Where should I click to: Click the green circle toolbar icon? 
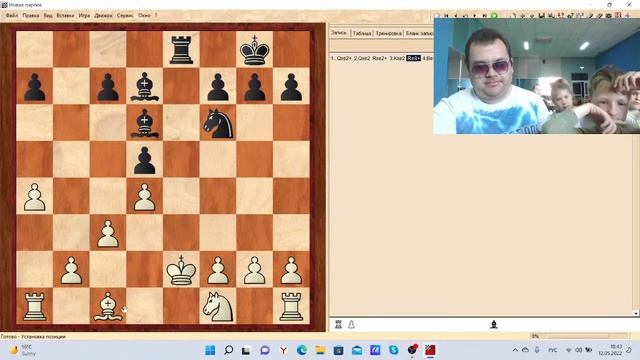point(494,16)
